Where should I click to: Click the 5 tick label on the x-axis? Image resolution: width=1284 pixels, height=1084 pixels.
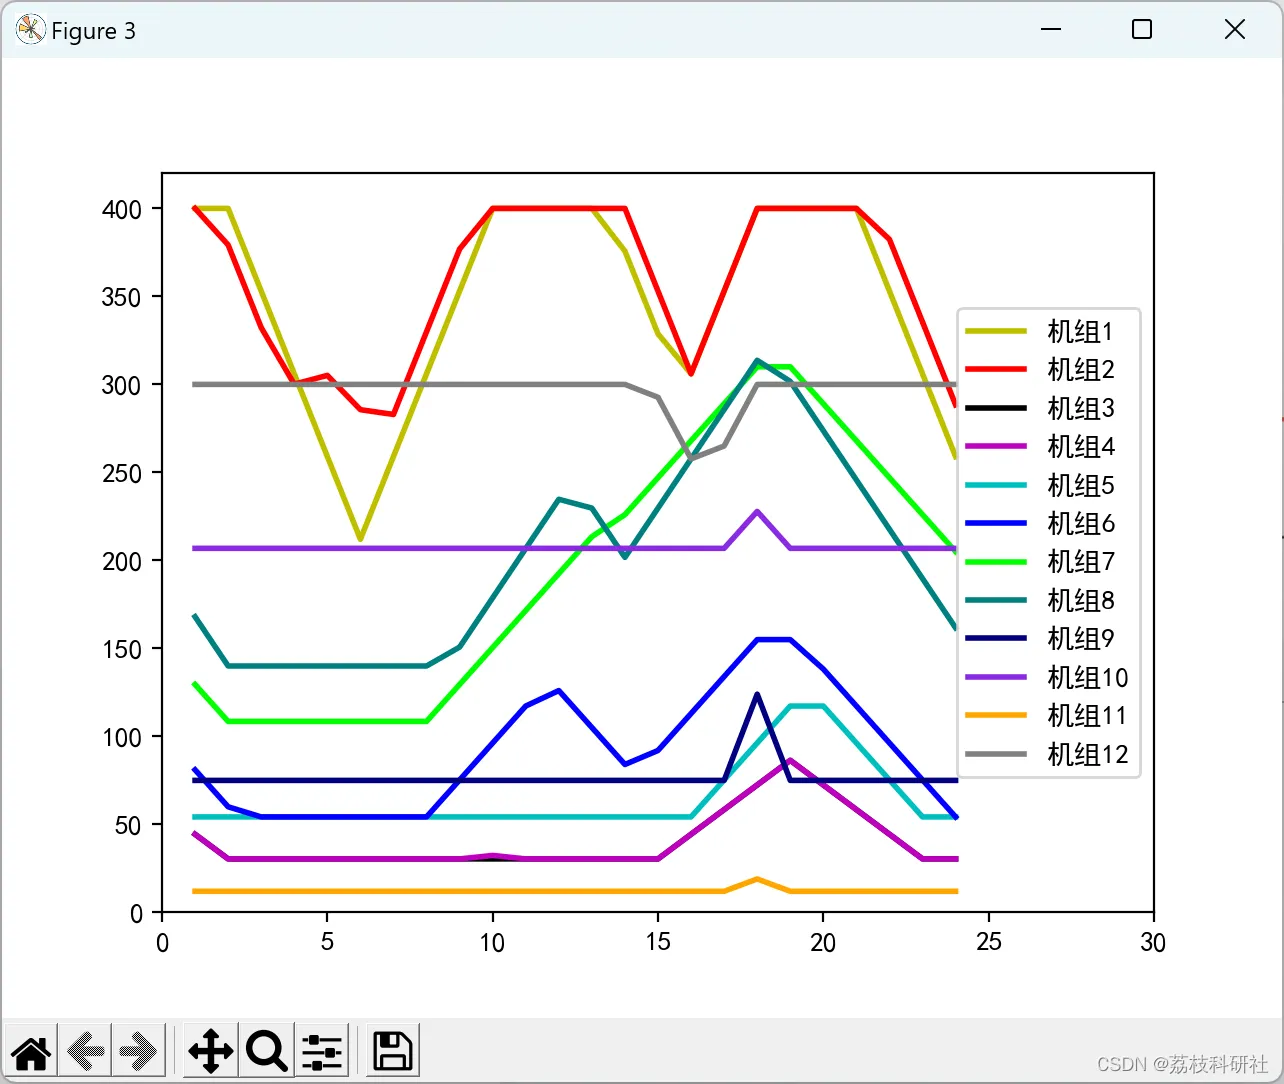327,942
